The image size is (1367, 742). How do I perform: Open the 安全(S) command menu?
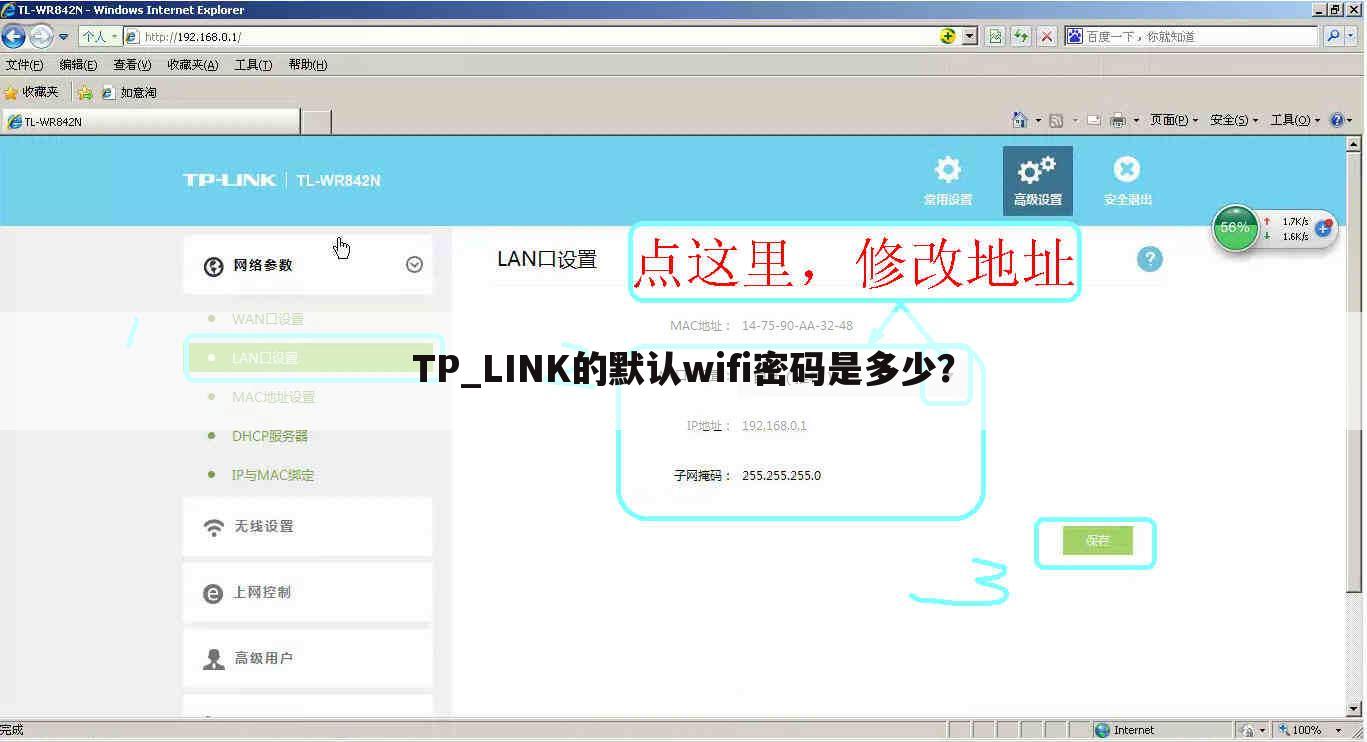(x=1234, y=120)
